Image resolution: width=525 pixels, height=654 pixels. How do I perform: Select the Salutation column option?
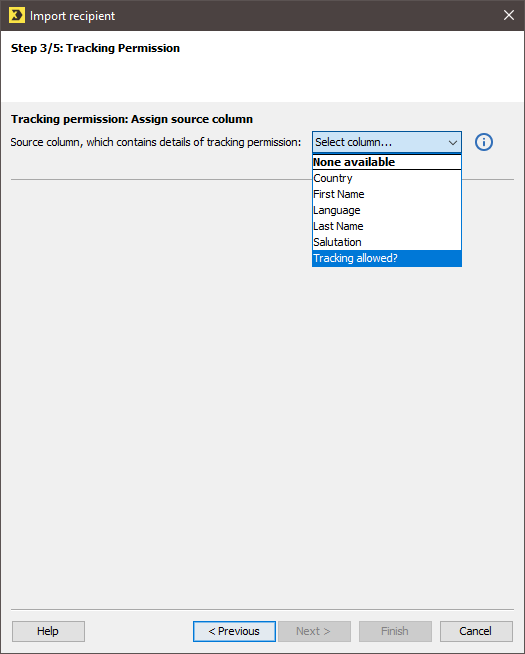(x=387, y=242)
